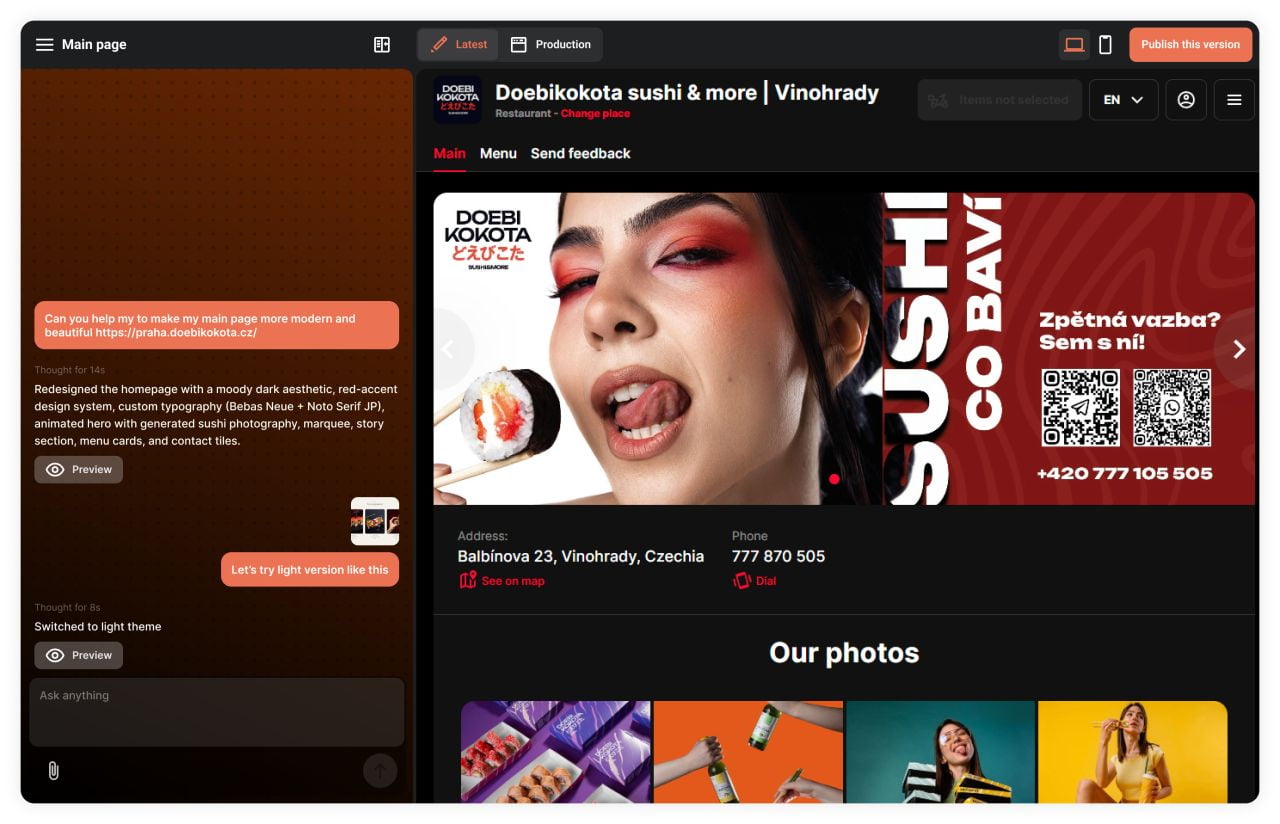Viewport: 1280px width, 824px height.
Task: Open the Send feedback tab
Action: [x=580, y=153]
